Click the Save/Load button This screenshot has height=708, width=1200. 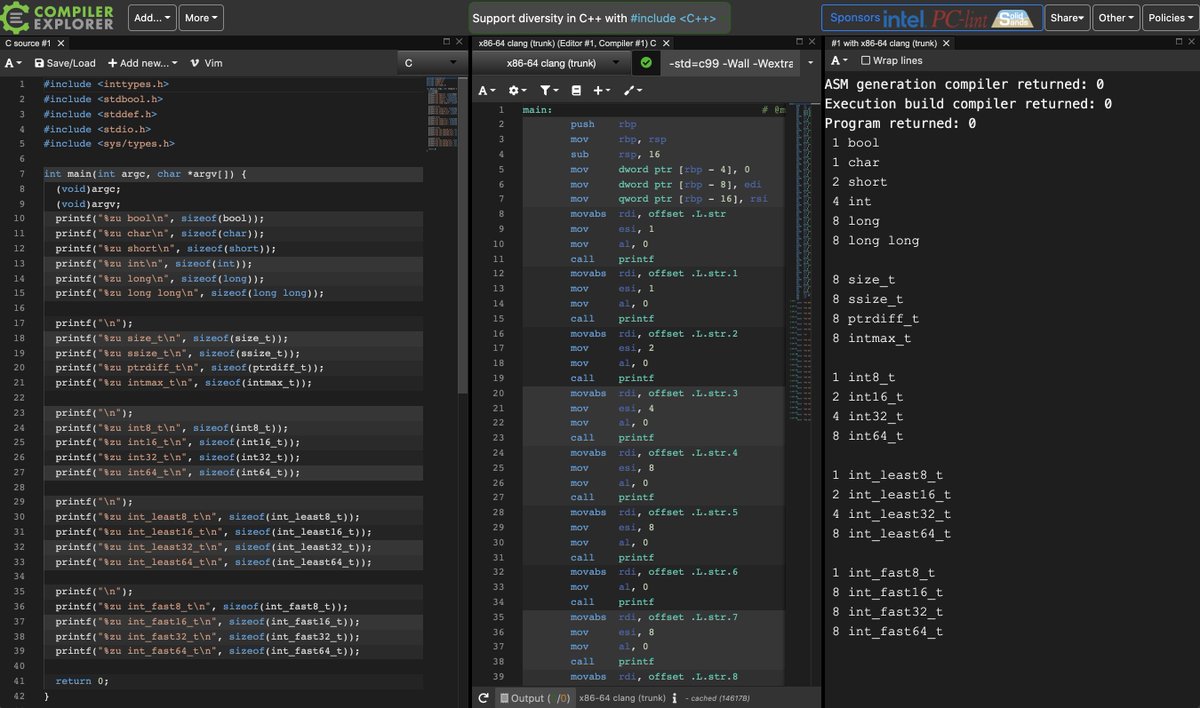[65, 63]
